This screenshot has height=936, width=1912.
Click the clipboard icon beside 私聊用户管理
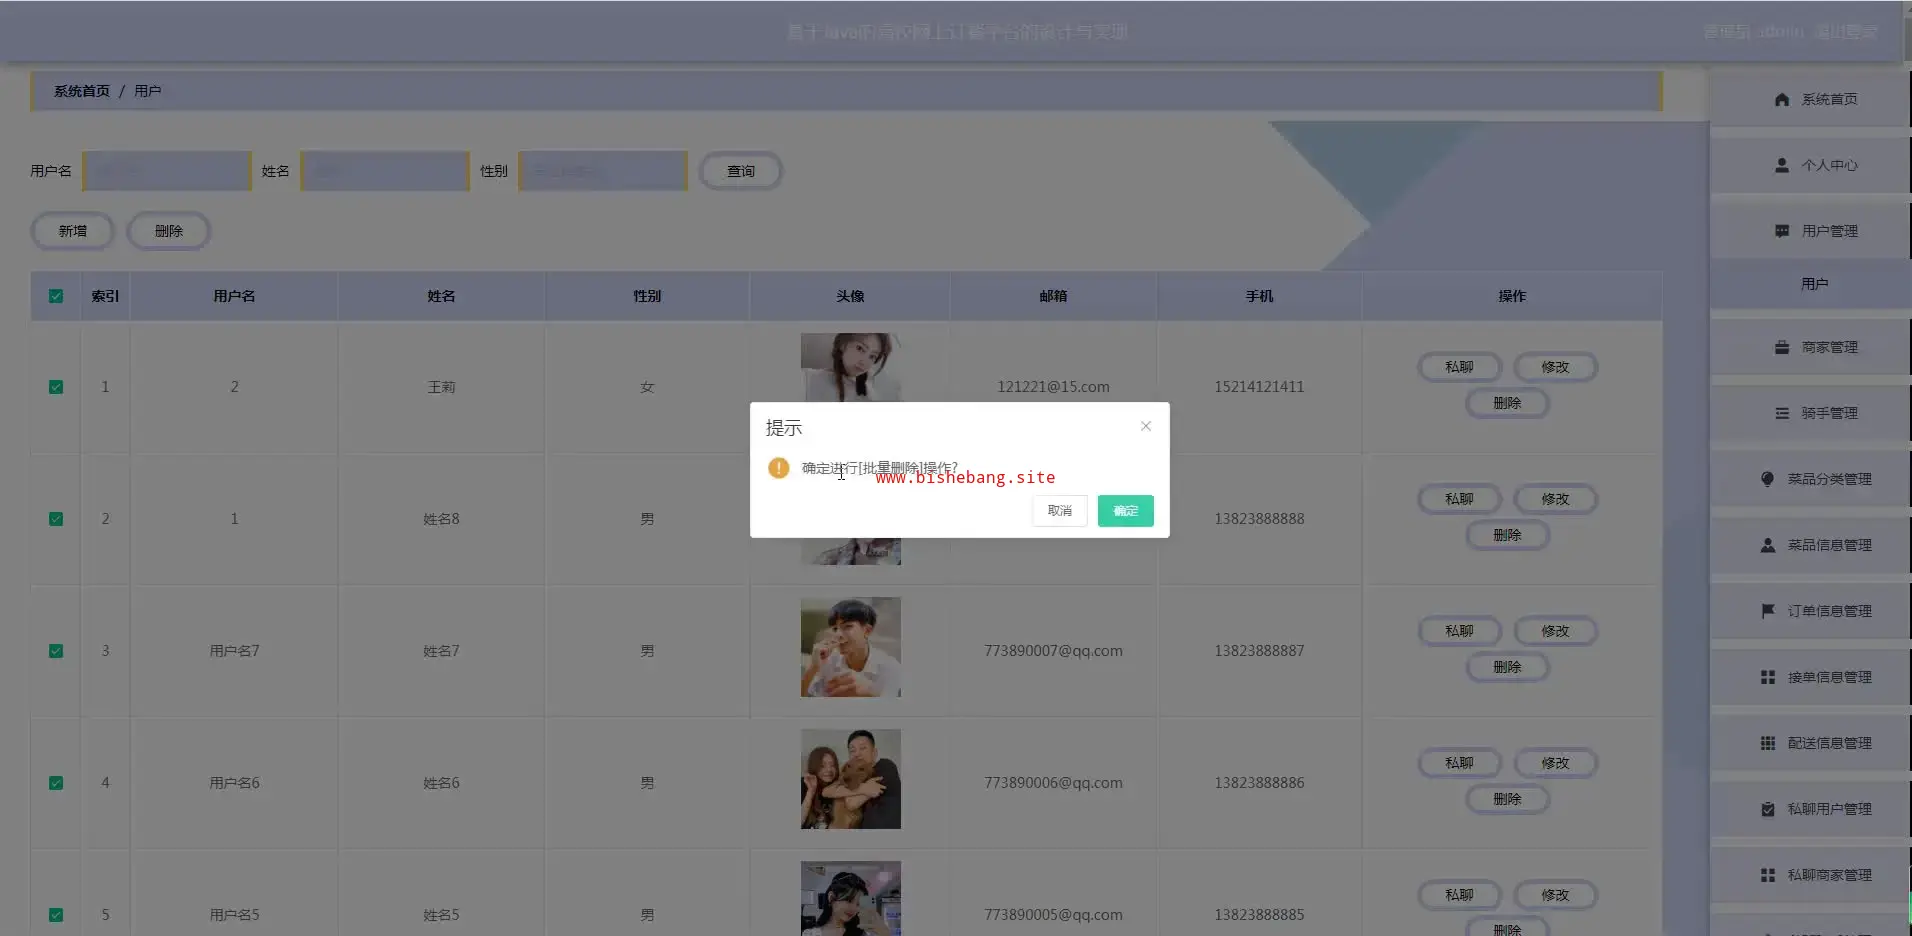1767,809
